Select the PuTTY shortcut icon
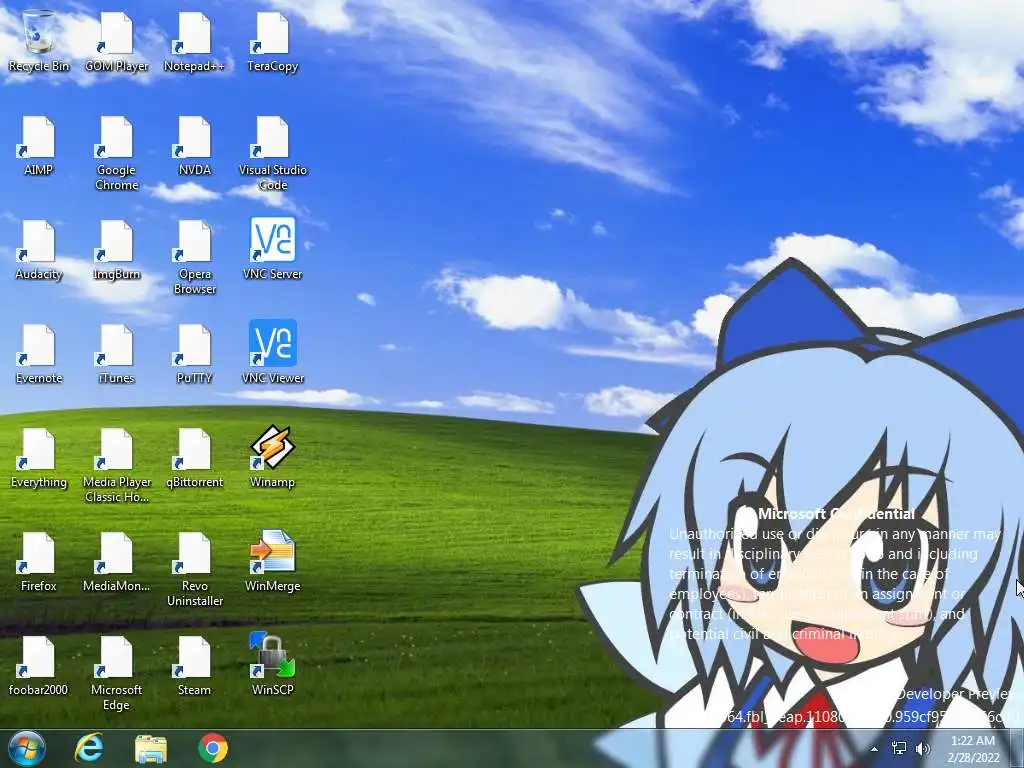The image size is (1024, 768). click(195, 353)
